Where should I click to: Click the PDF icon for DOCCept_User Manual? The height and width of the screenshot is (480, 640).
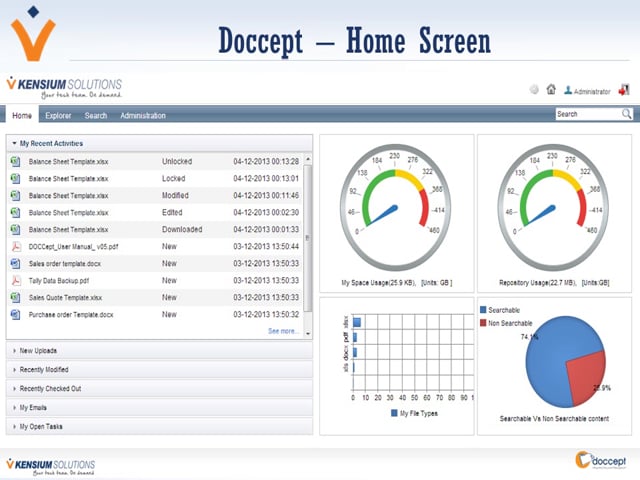(16, 245)
